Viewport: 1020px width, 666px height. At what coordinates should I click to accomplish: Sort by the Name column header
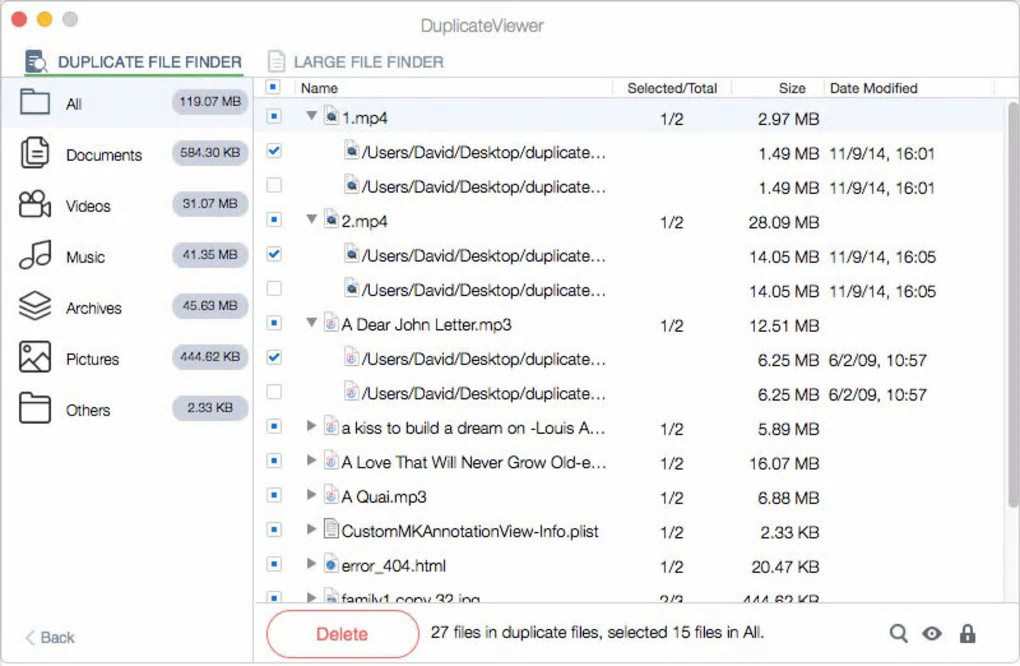pos(319,88)
